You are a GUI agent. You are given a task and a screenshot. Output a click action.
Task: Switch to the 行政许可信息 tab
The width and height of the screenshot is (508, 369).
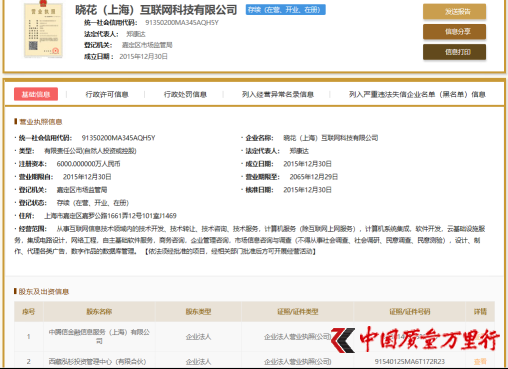[107, 94]
